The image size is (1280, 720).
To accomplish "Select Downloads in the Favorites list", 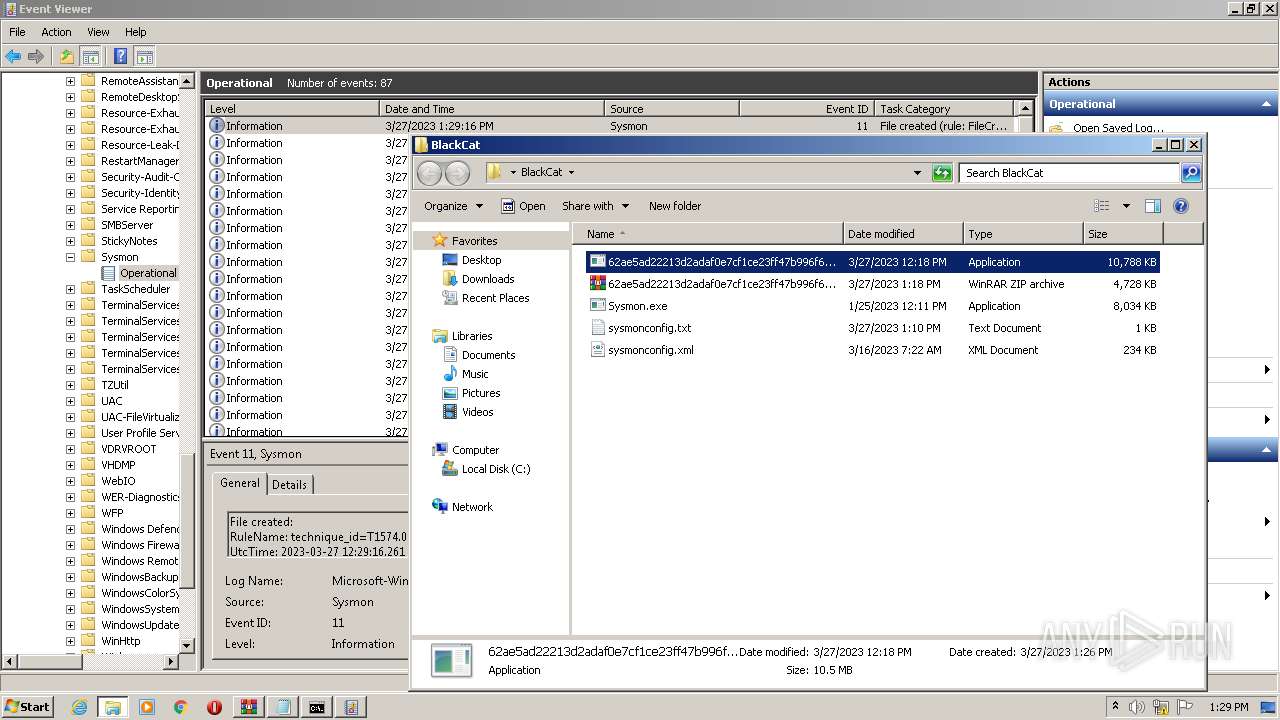I will pyautogui.click(x=487, y=279).
